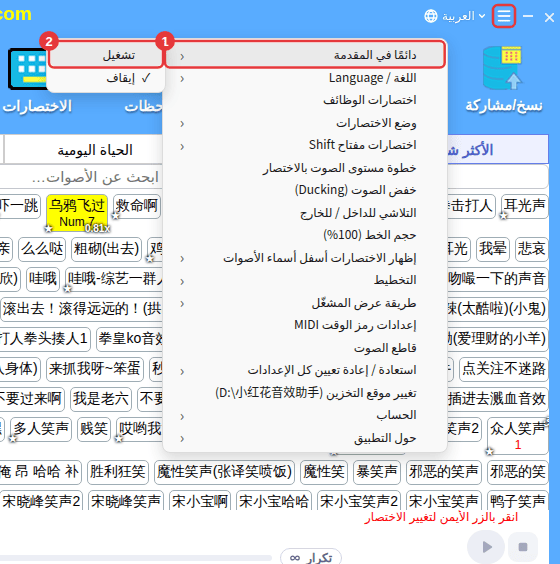This screenshot has height=564, width=560.
Task: Expand إظهار الاختصارات أسفل أسماء الأصوات
Action: click(305, 258)
